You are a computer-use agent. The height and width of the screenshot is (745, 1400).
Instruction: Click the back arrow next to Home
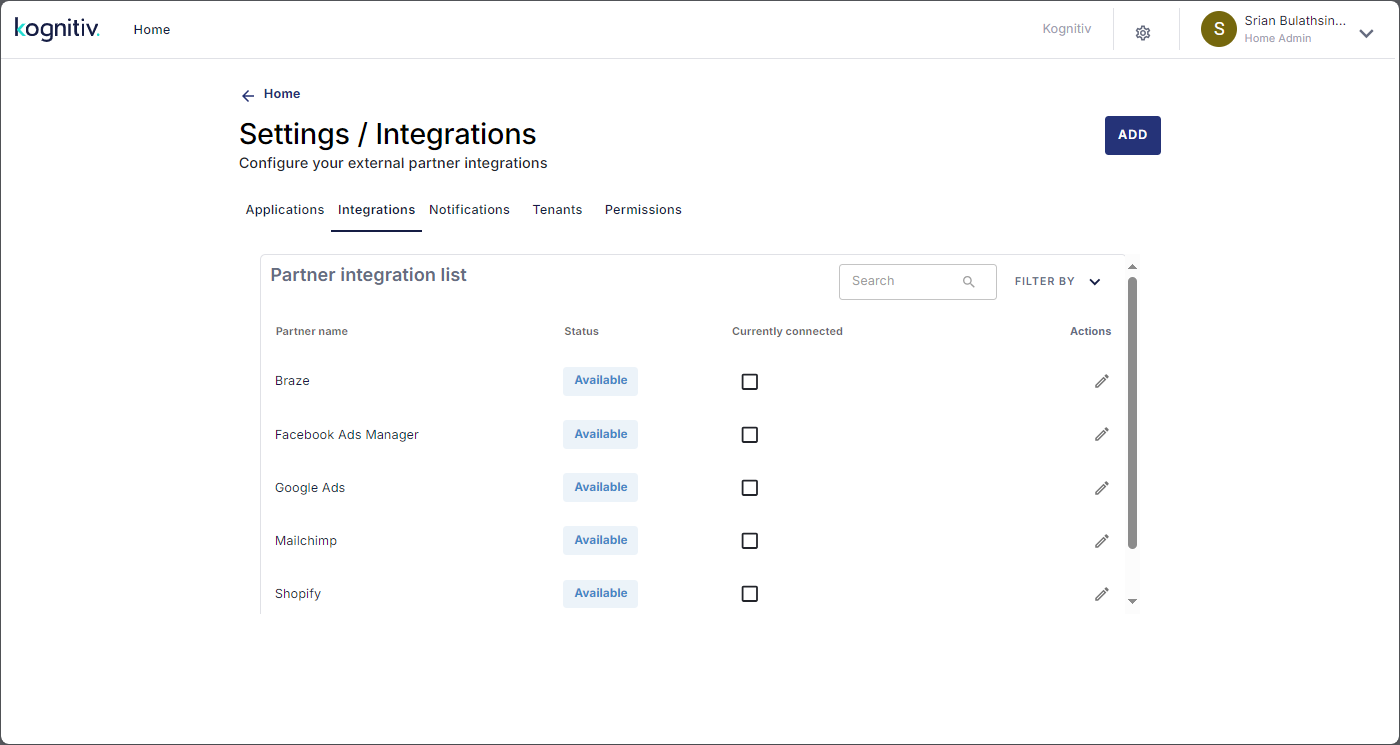pyautogui.click(x=248, y=95)
